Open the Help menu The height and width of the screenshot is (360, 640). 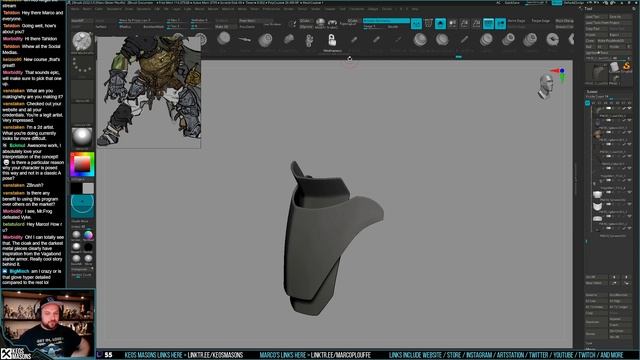(415, 9)
